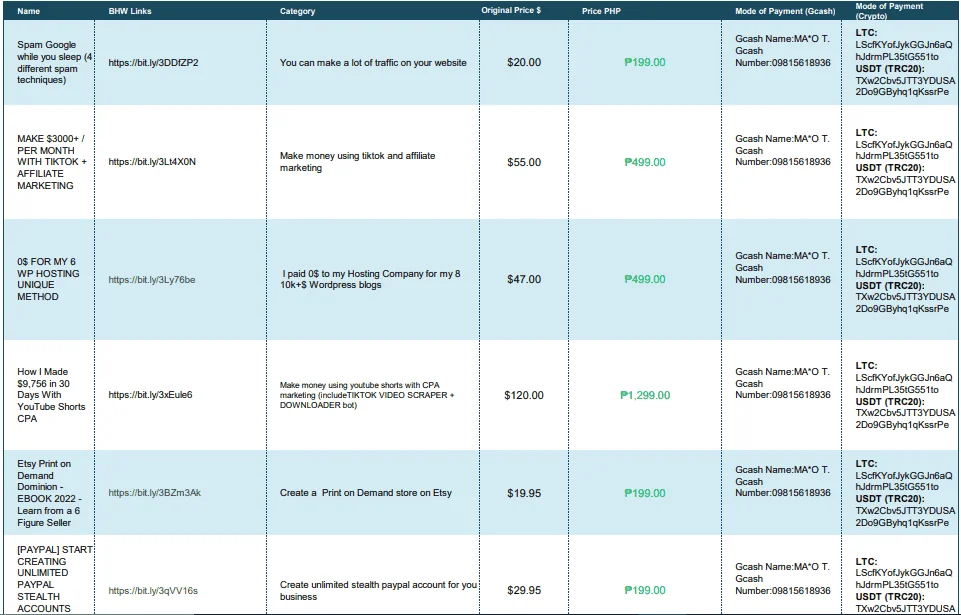Select the $47.00 original price

pos(524,280)
